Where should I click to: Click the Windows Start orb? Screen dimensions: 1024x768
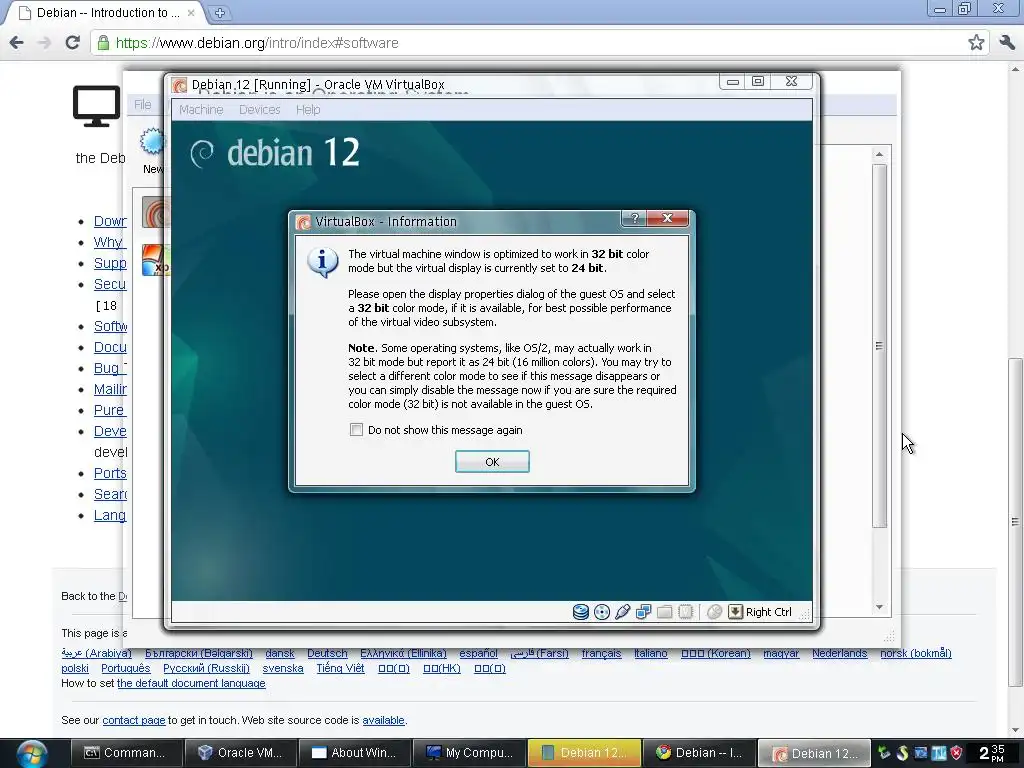pos(31,753)
